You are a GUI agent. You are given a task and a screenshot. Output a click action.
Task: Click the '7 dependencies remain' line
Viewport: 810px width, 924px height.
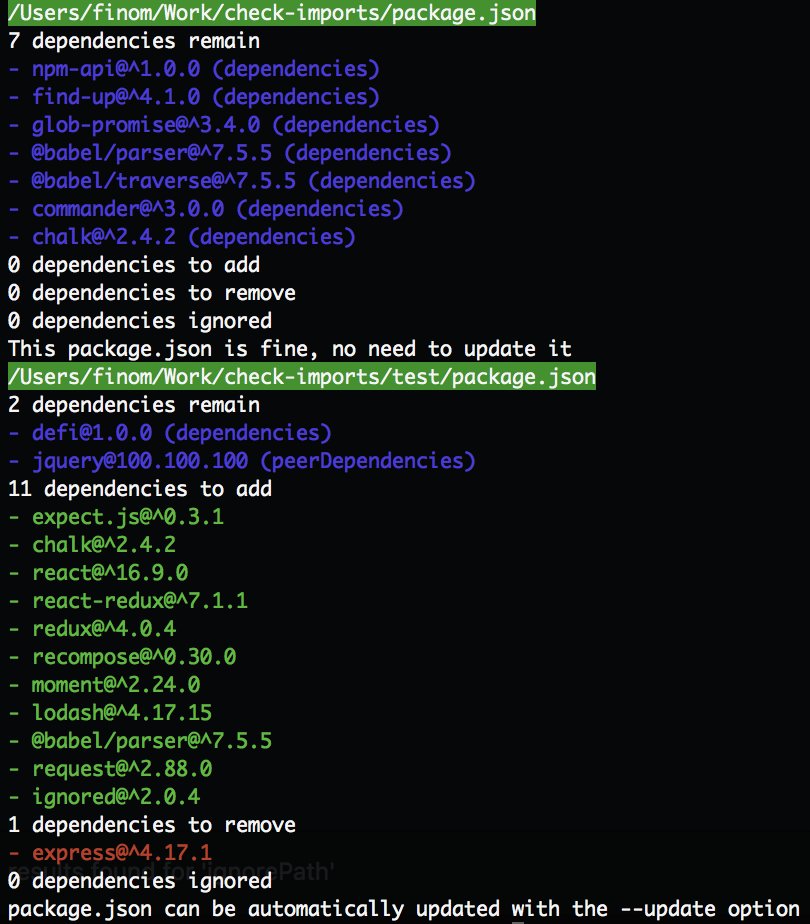pos(134,41)
